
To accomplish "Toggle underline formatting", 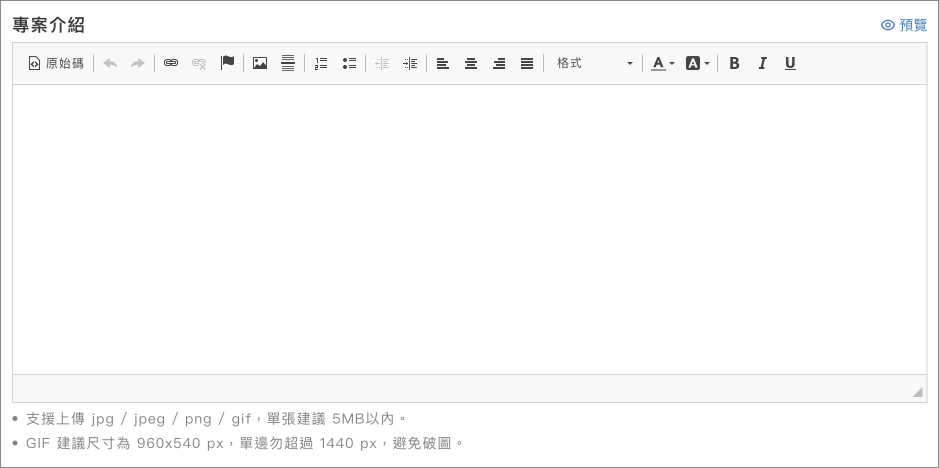I will (790, 63).
